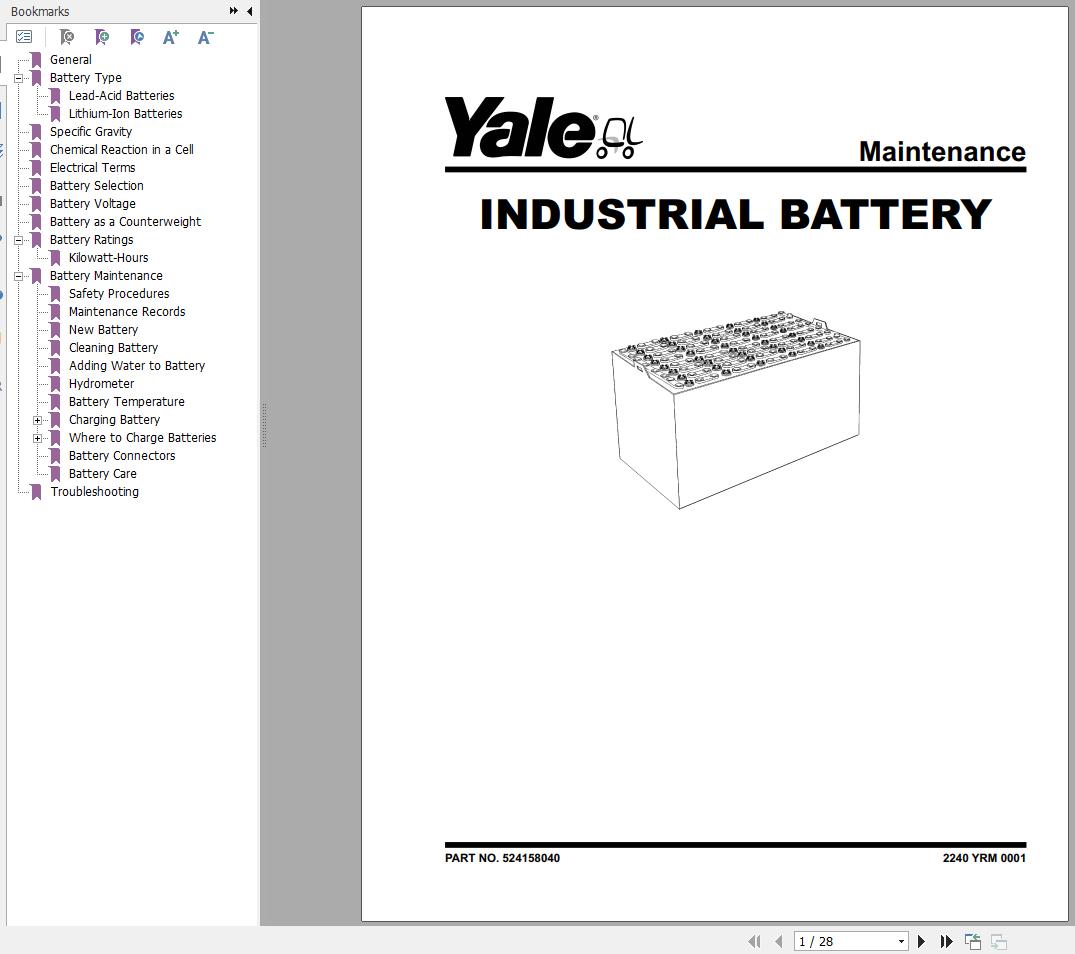Image resolution: width=1075 pixels, height=954 pixels.
Task: Open the General bookmark
Action: point(71,60)
